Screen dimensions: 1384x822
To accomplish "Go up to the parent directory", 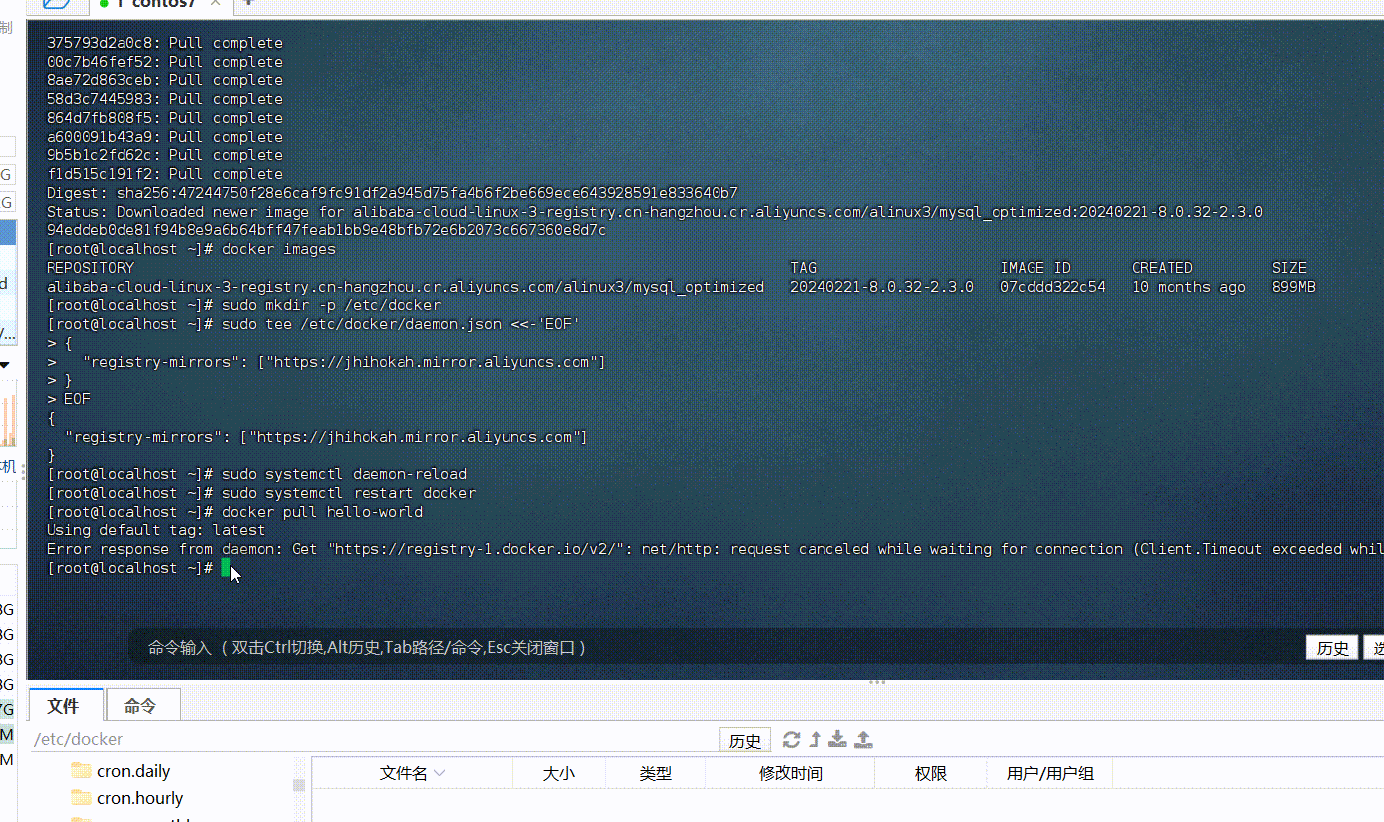I will (815, 739).
